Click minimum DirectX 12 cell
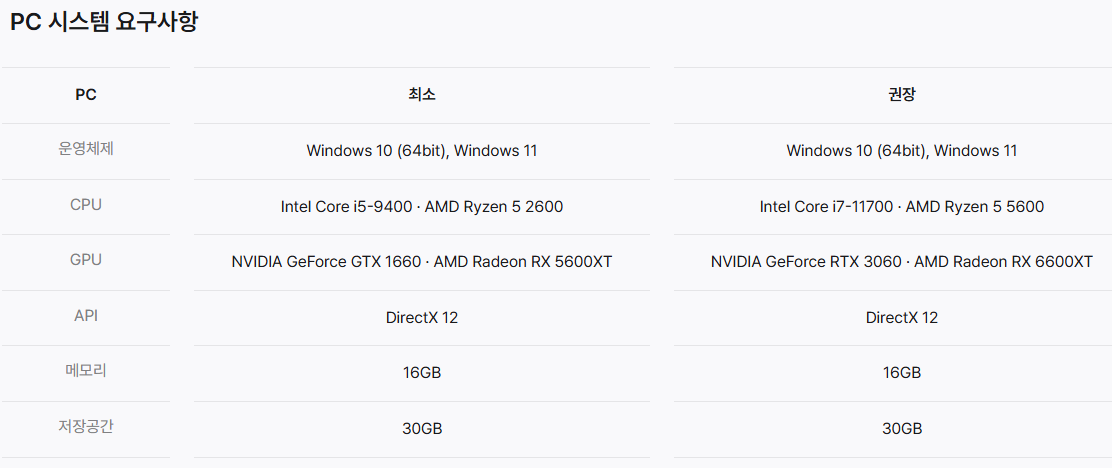 [x=422, y=318]
